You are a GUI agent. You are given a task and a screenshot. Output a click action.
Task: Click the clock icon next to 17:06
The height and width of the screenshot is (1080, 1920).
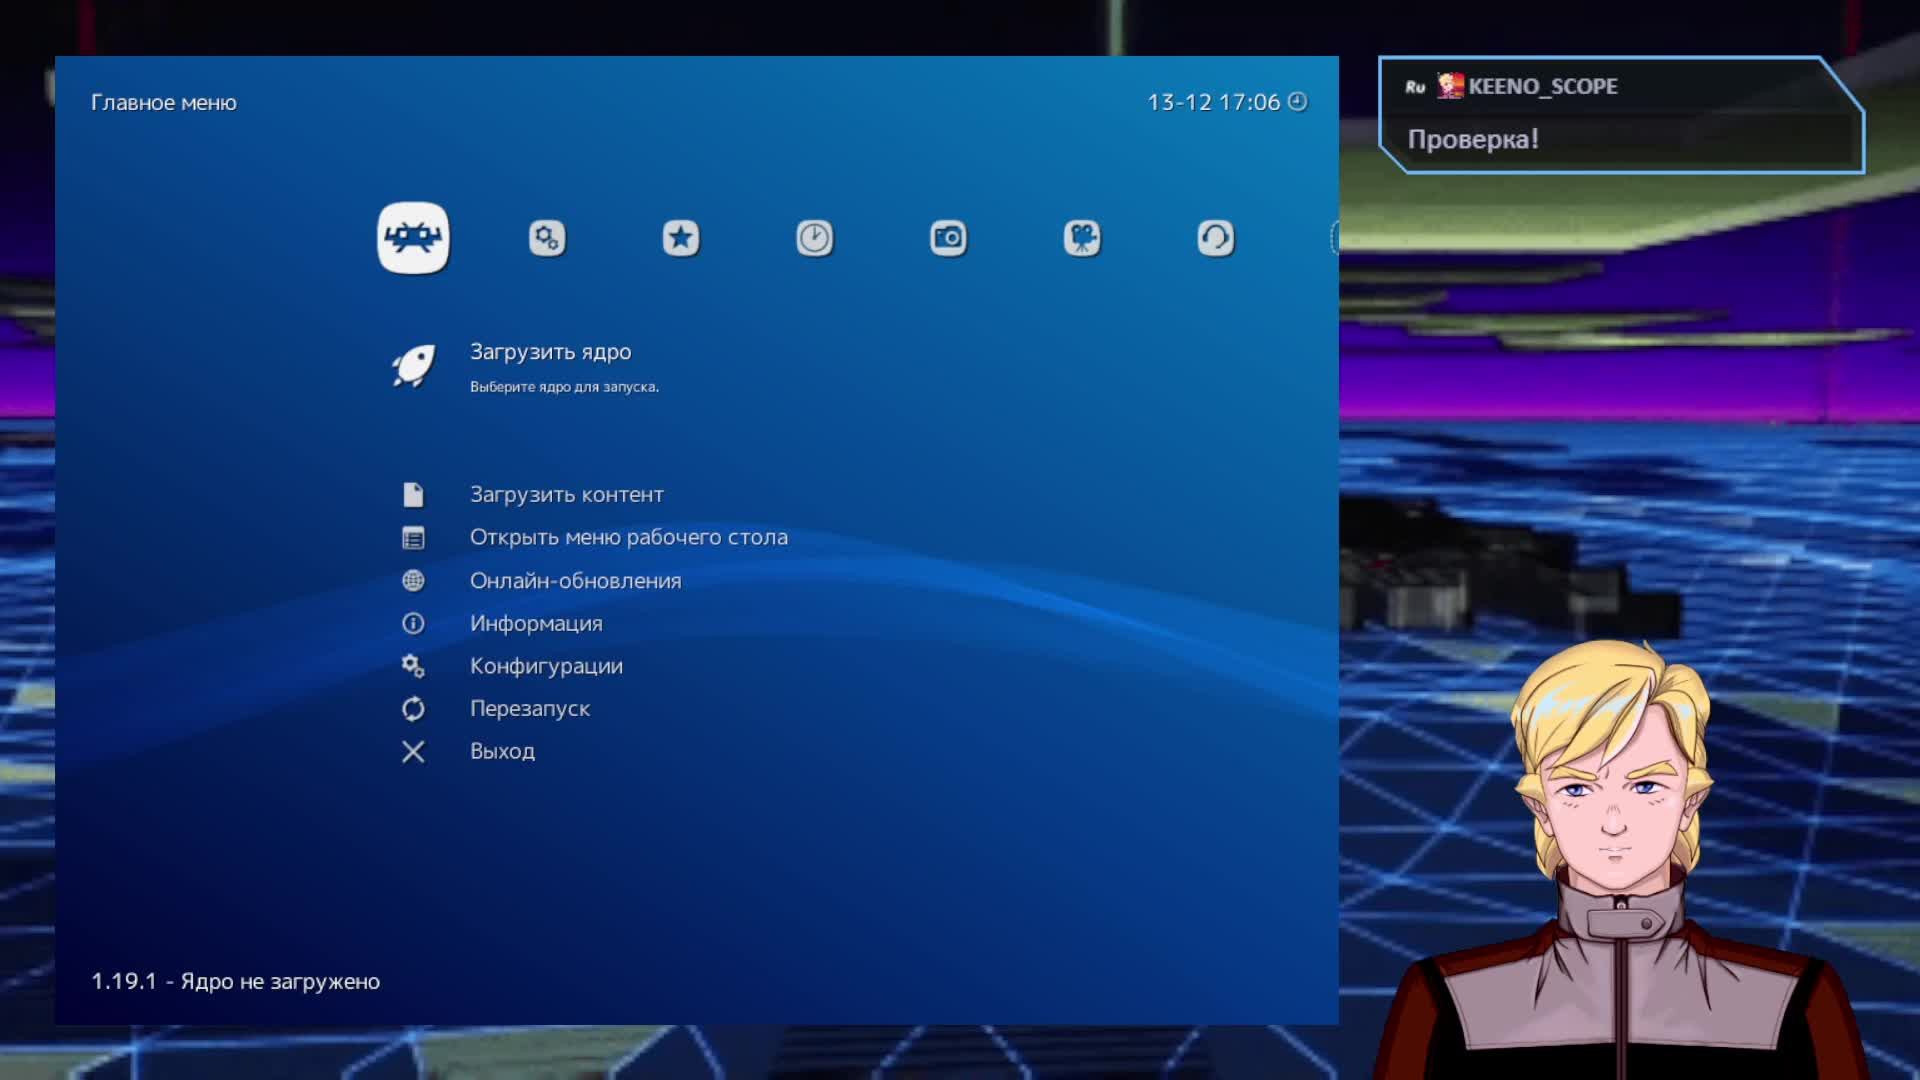tap(1297, 102)
